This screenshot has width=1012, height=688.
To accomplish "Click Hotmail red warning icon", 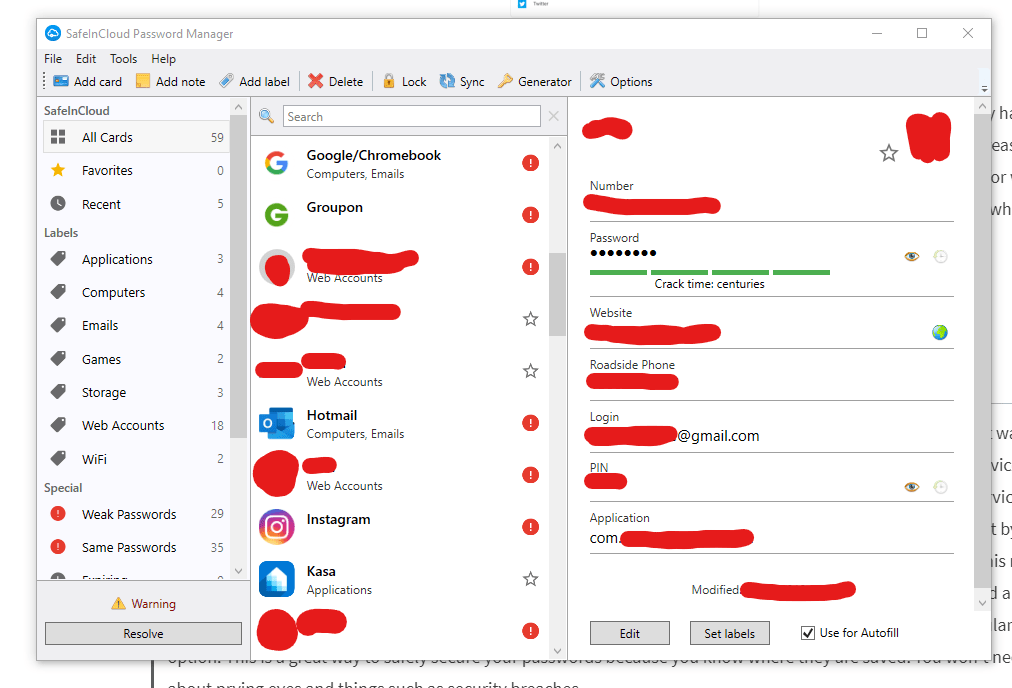I will 531,423.
